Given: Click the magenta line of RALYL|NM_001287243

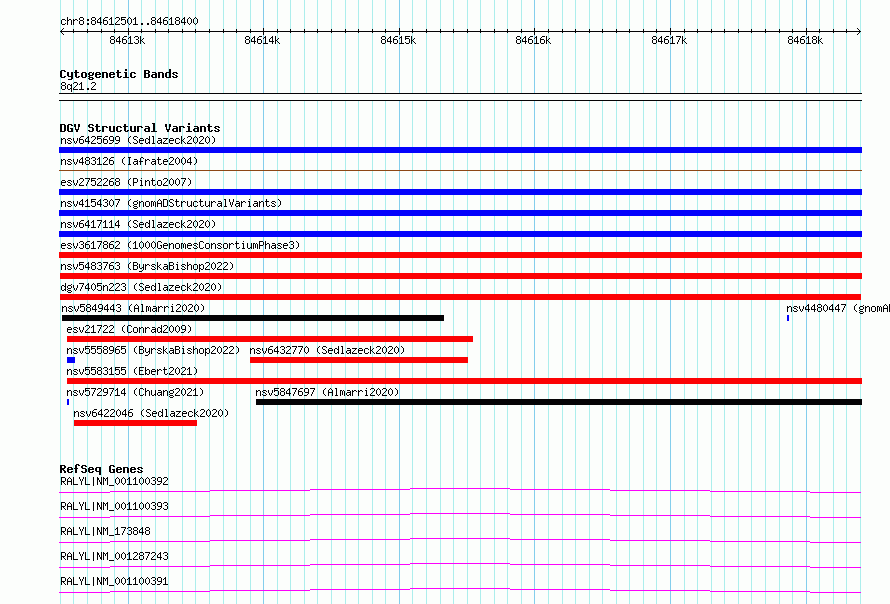Looking at the screenshot, I should coord(460,565).
